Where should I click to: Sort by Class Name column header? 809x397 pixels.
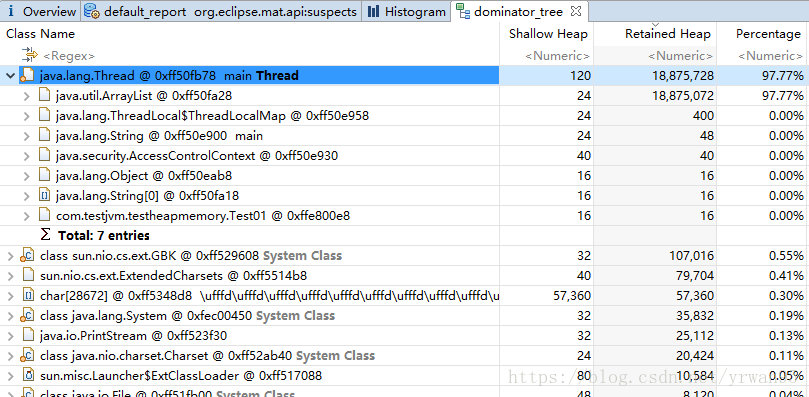pyautogui.click(x=40, y=34)
